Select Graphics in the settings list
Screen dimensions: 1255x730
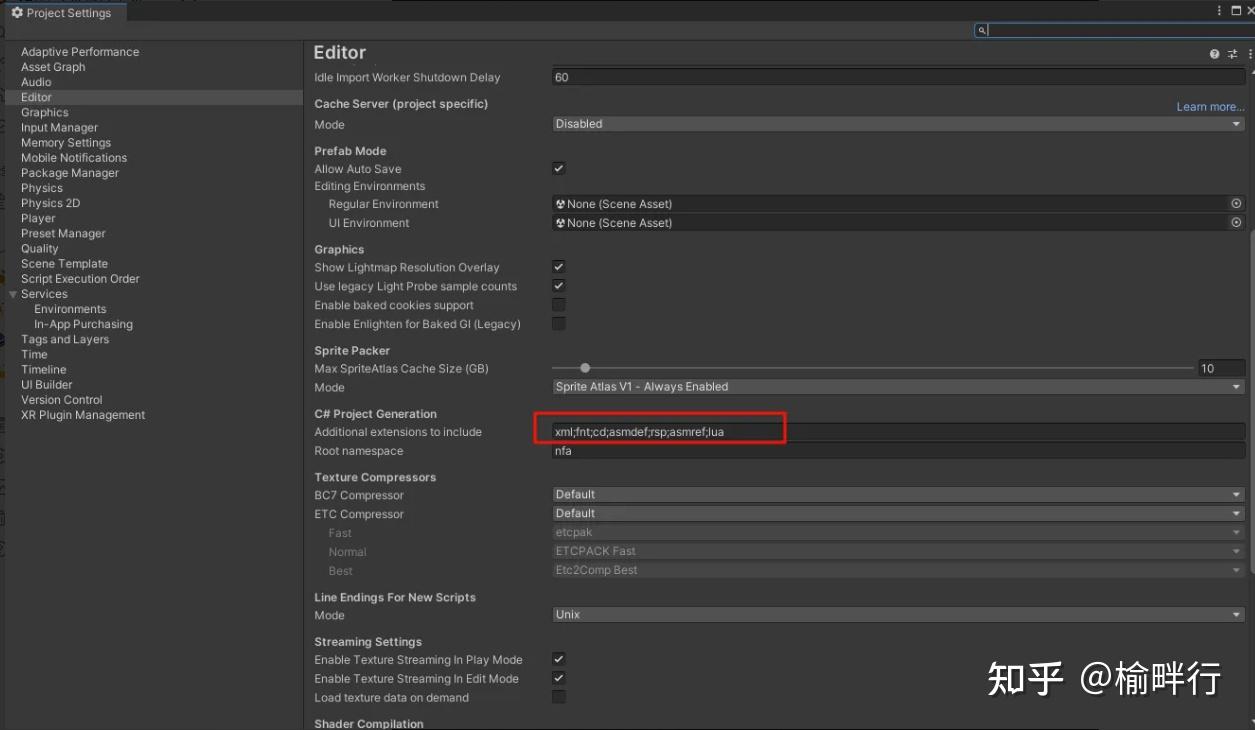(x=45, y=113)
